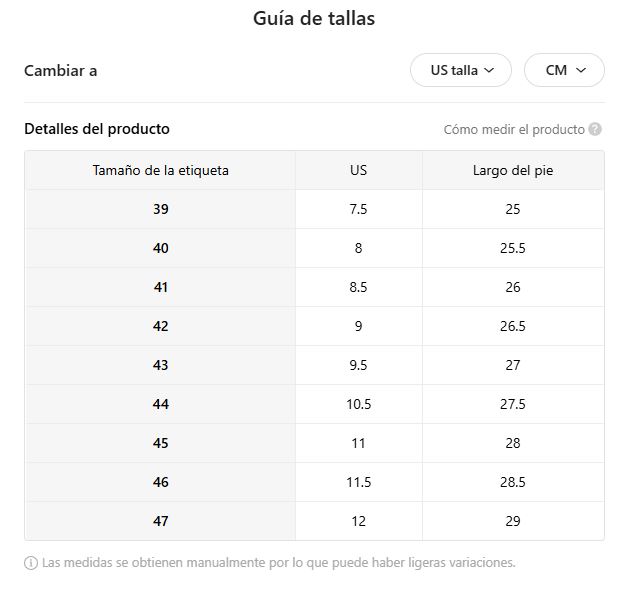This screenshot has height=603, width=639.
Task: Click the info icon before the measurement note
Action: tap(30, 562)
